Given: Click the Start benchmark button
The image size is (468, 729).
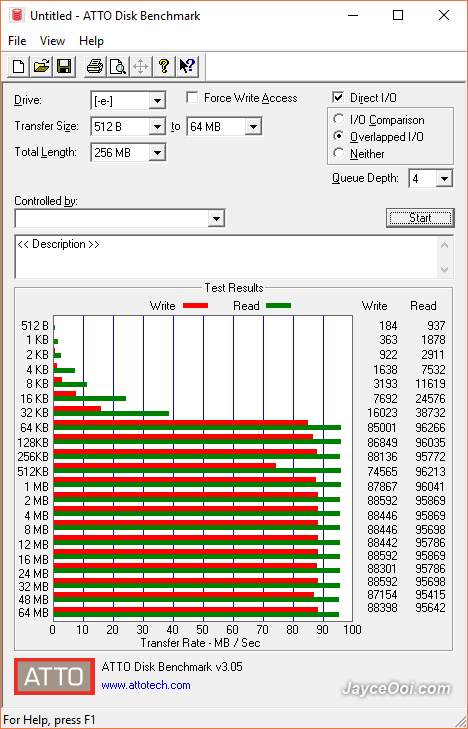Looking at the screenshot, I should [x=420, y=218].
